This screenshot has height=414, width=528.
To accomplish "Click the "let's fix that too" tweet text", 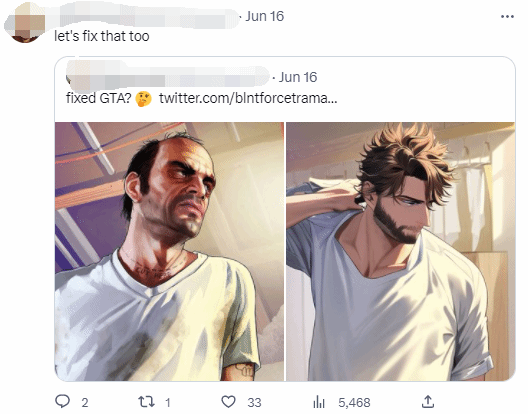I will coord(102,36).
